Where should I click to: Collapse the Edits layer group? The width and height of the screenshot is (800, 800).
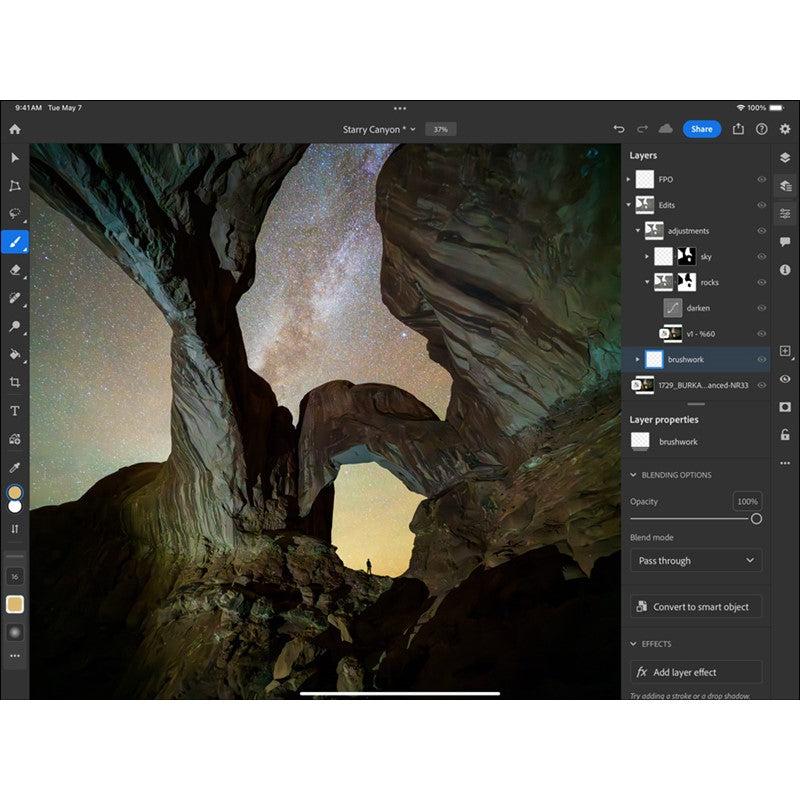point(629,205)
